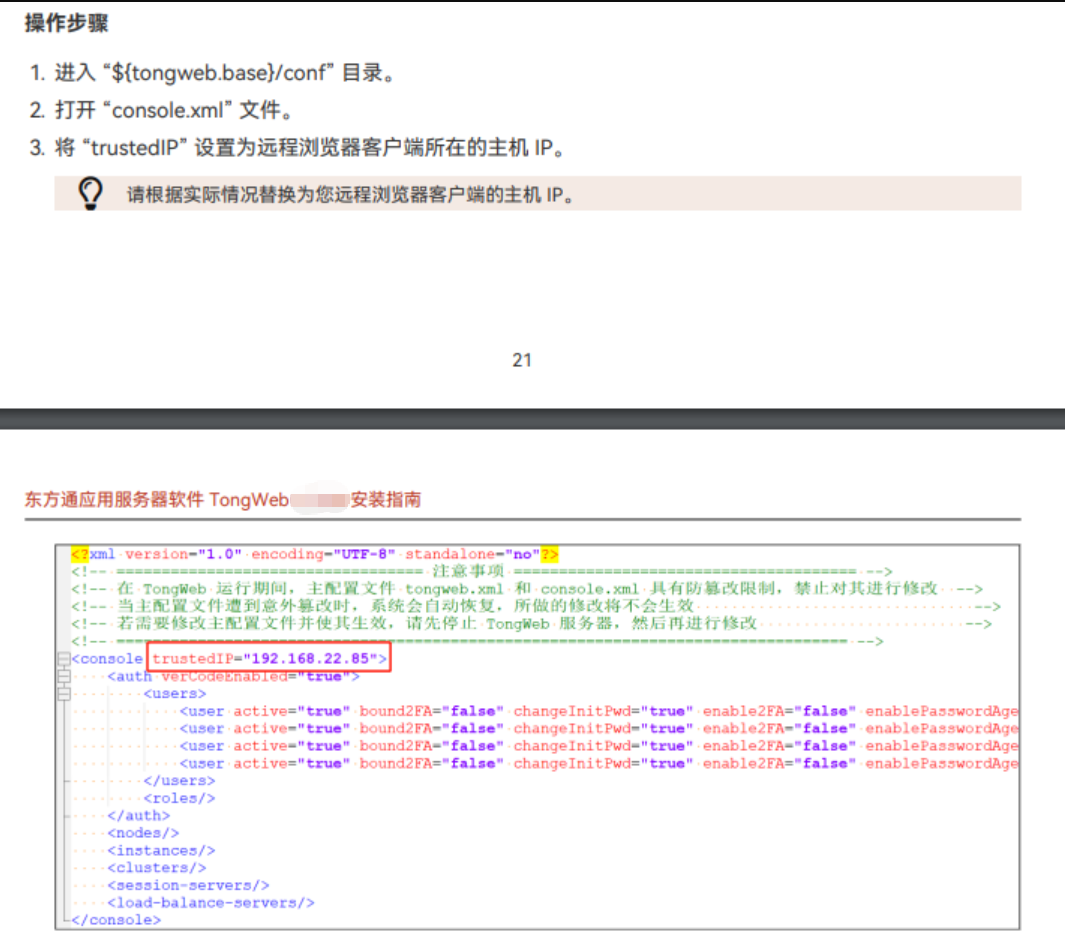Click the <roles/> tag
Image resolution: width=1065 pixels, height=945 pixels.
179,798
